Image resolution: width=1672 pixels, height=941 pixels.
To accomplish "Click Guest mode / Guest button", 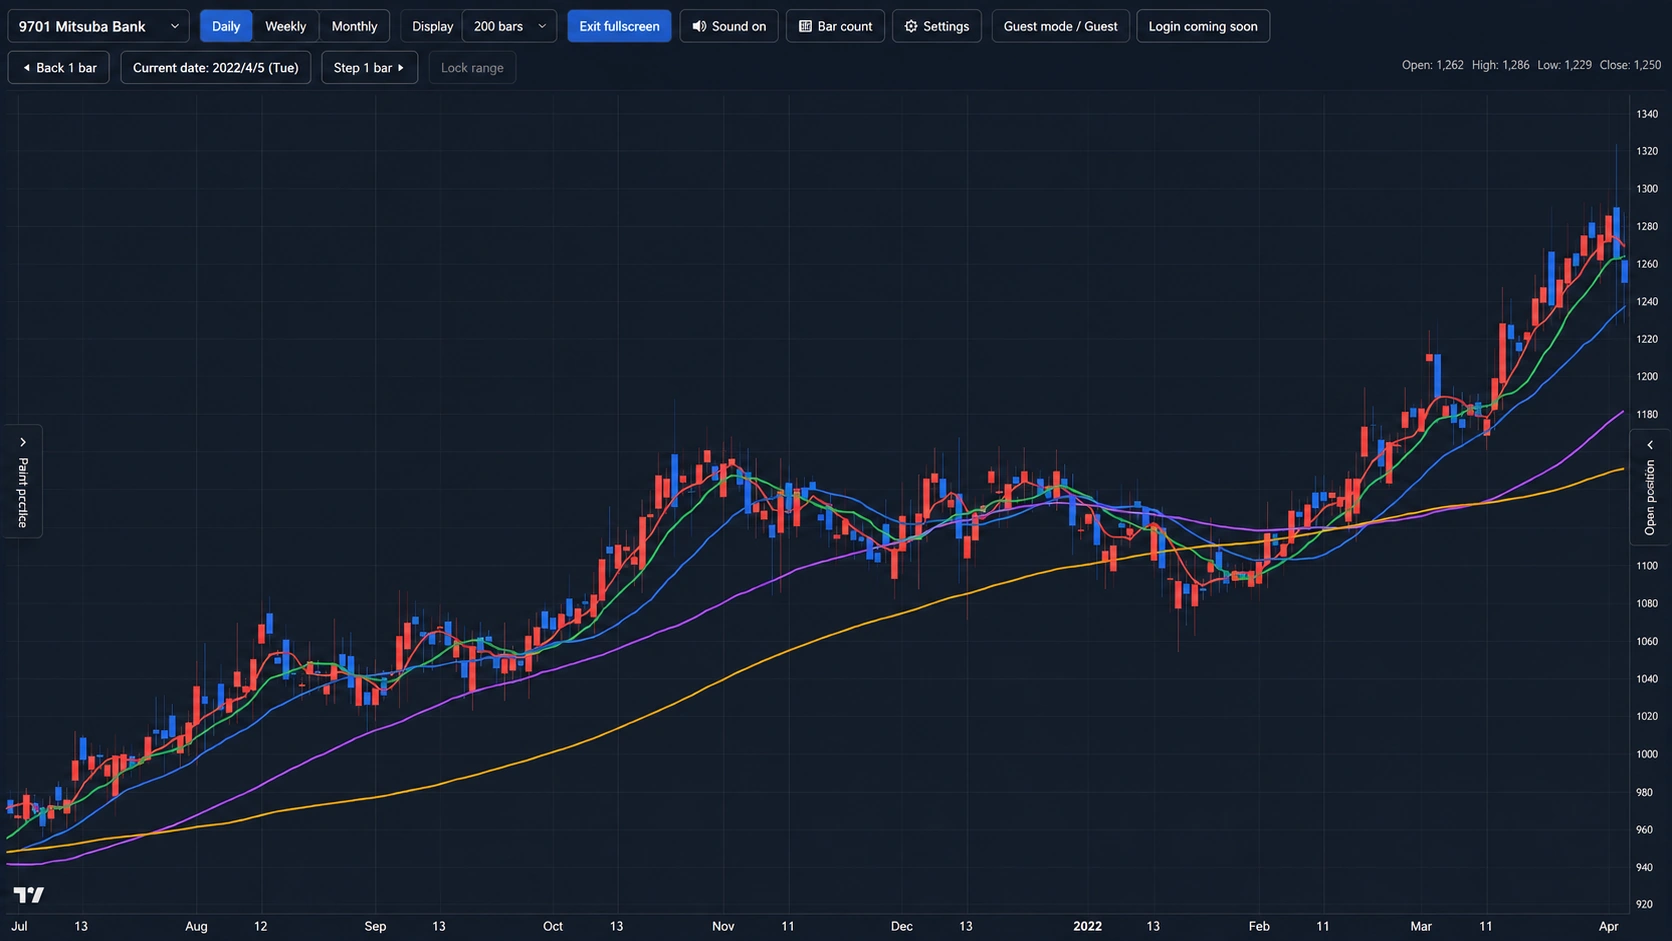I will point(1060,26).
